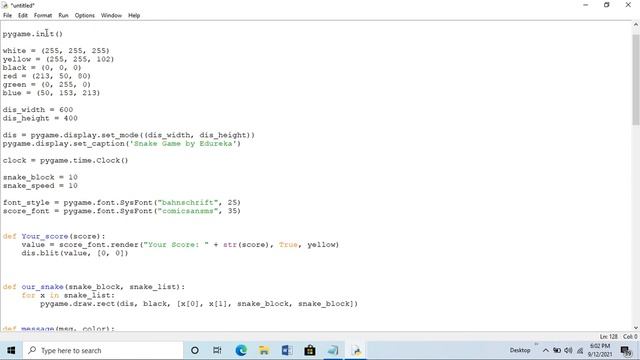Click the 'def our_snake' definition line
The image size is (640, 360).
[x=93, y=287]
